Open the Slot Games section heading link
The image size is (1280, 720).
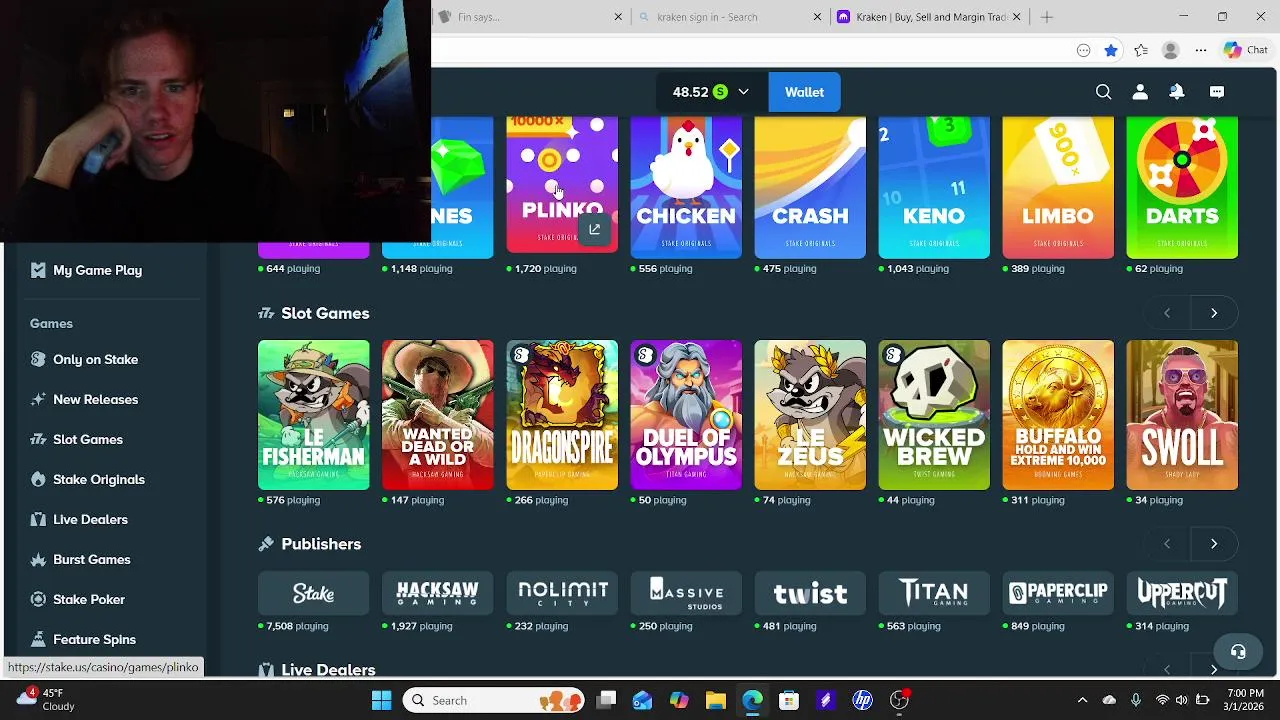(325, 313)
